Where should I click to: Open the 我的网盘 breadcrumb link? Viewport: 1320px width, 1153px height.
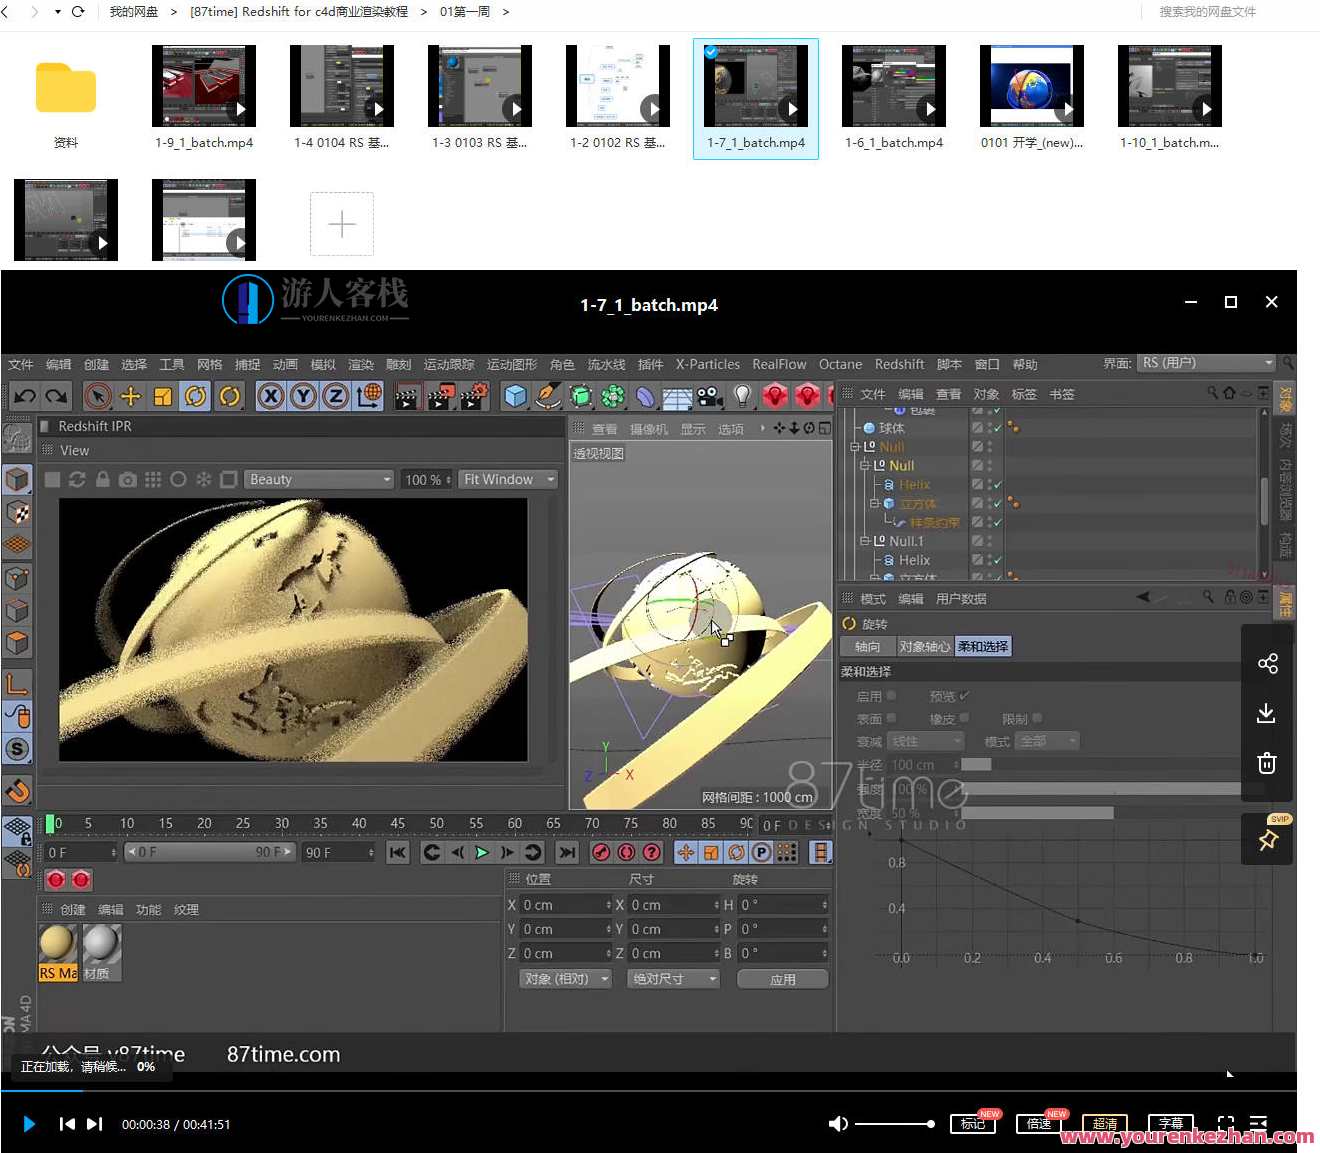134,11
